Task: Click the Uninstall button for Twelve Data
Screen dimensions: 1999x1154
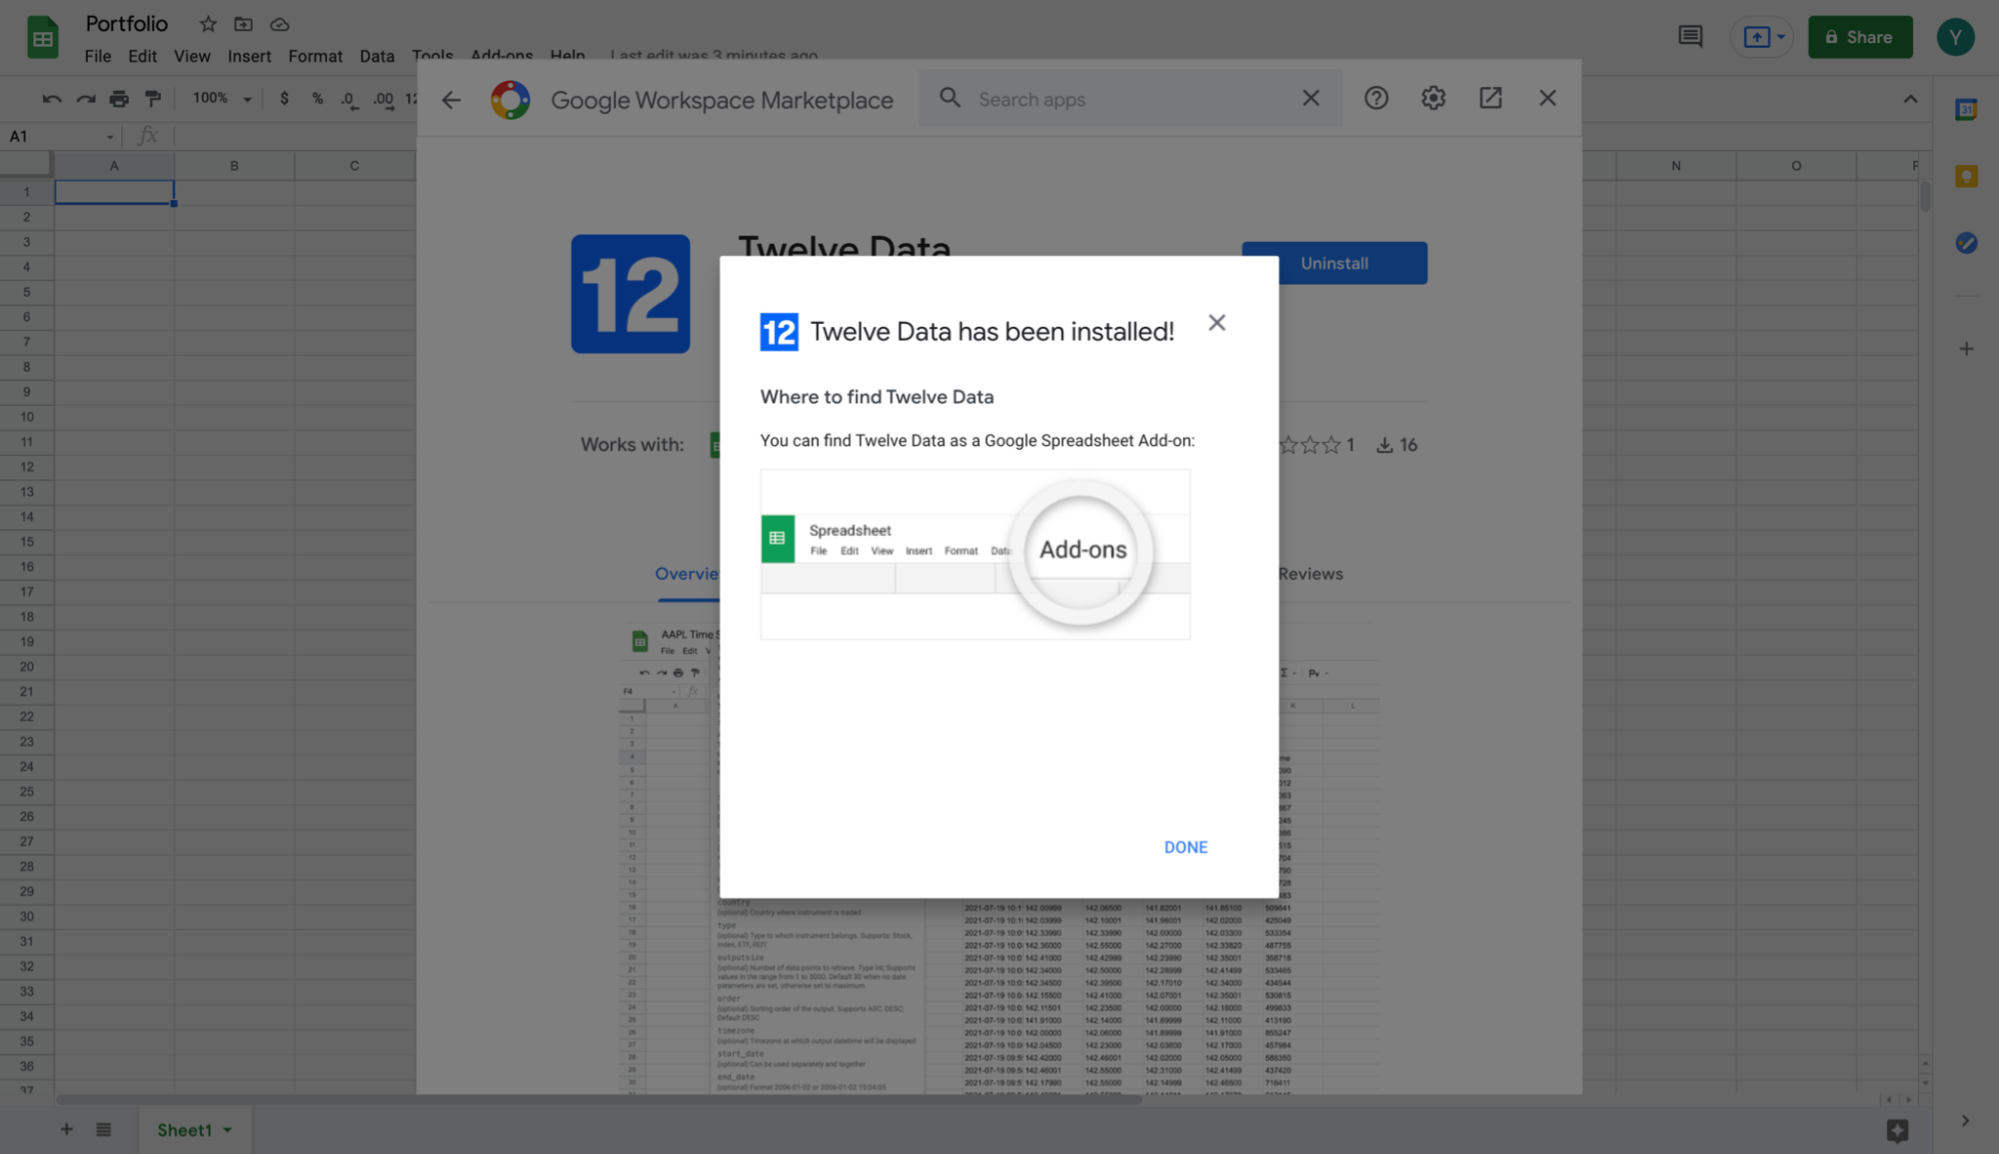Action: pos(1334,262)
